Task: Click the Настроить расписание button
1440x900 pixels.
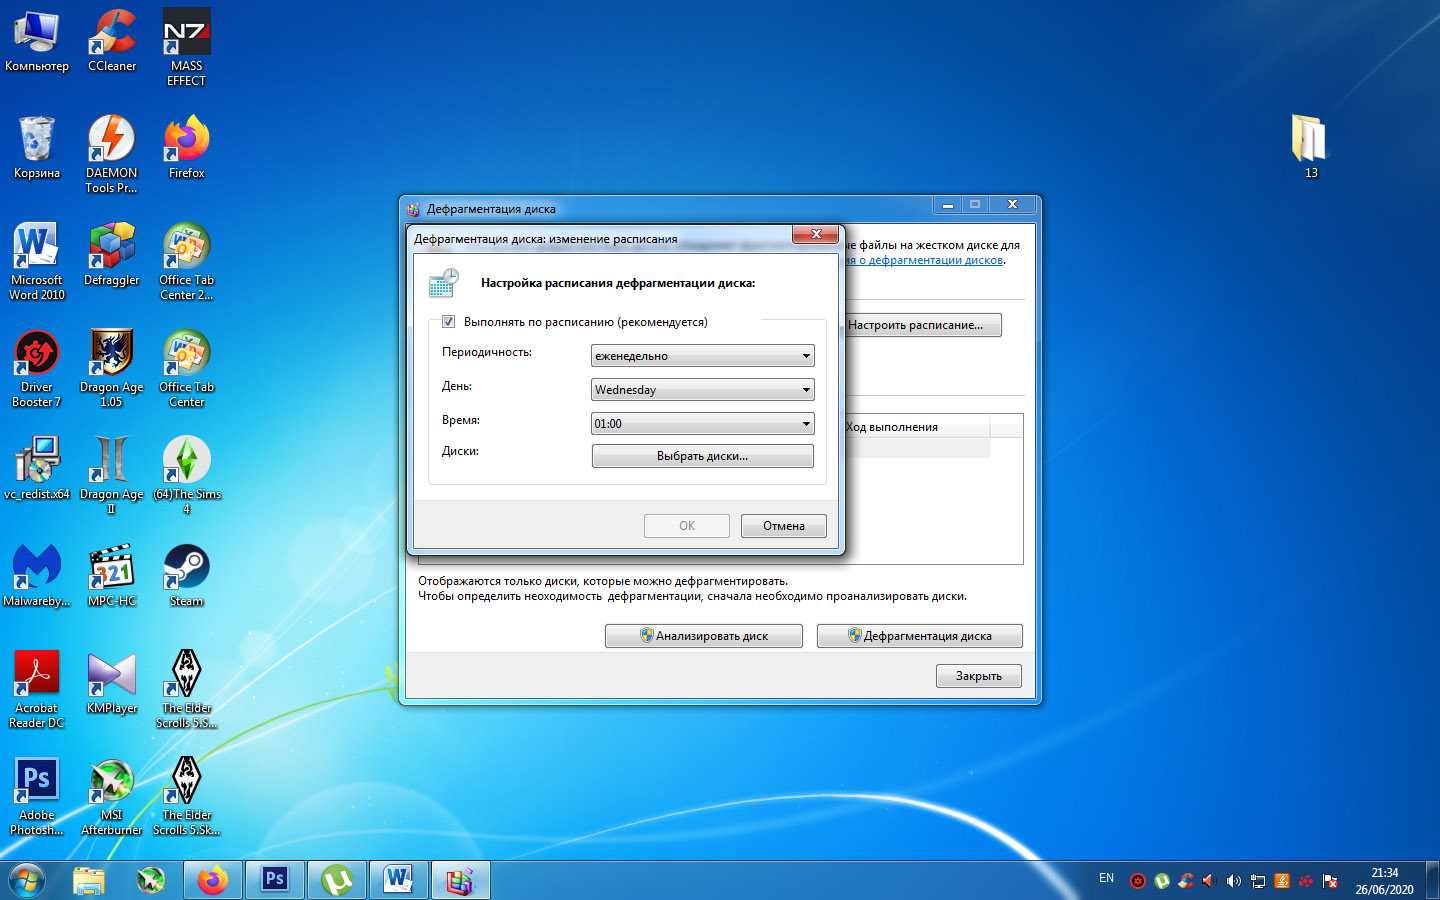Action: click(x=922, y=325)
